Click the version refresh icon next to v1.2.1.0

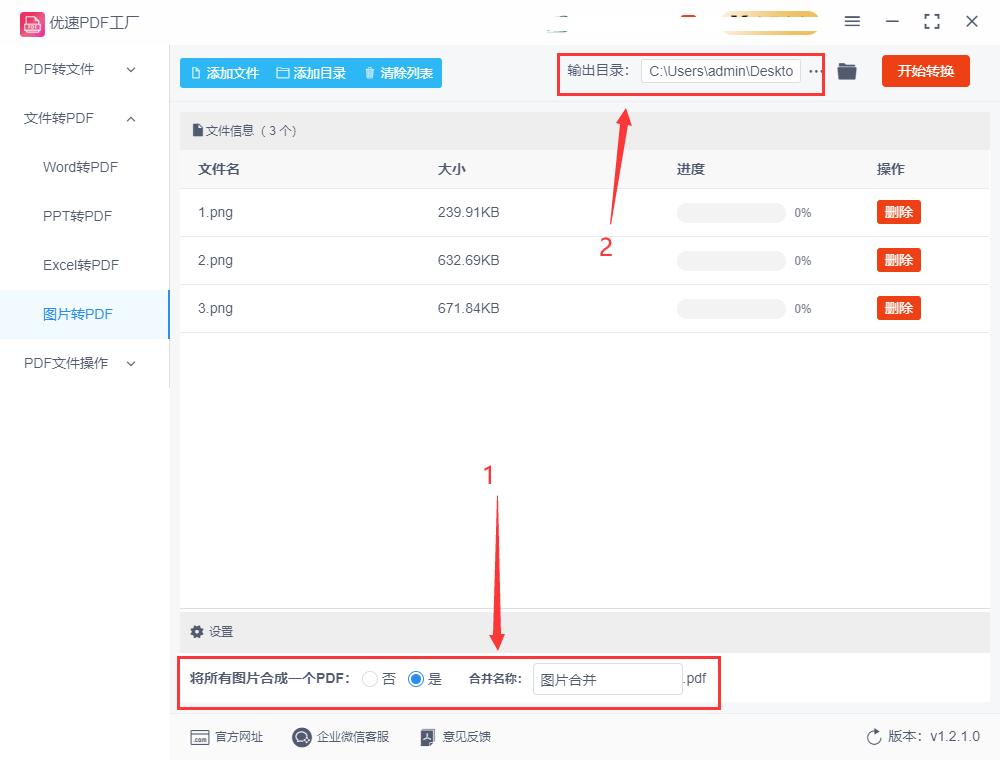coord(871,736)
